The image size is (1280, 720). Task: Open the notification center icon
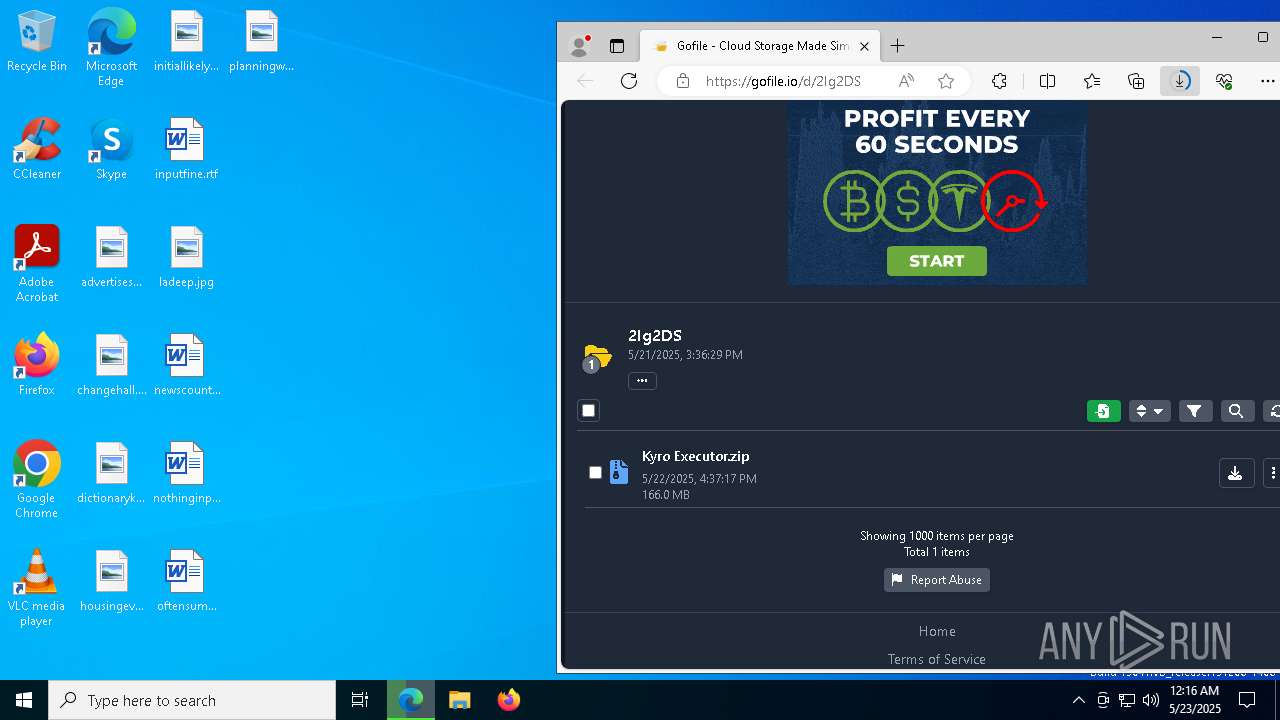pos(1247,700)
